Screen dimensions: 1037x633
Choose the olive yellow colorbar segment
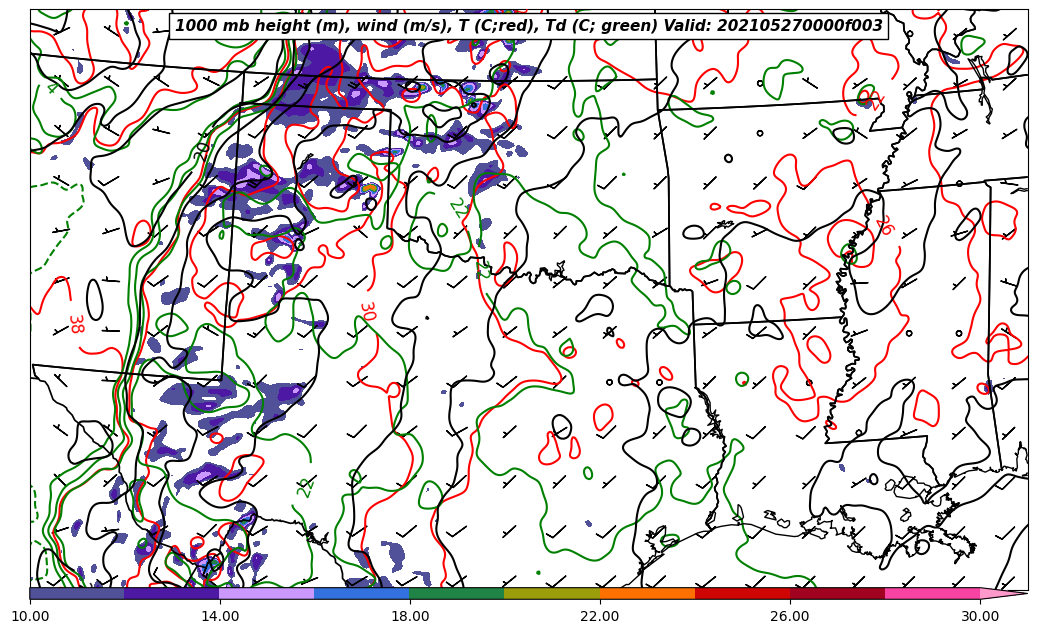pos(552,593)
